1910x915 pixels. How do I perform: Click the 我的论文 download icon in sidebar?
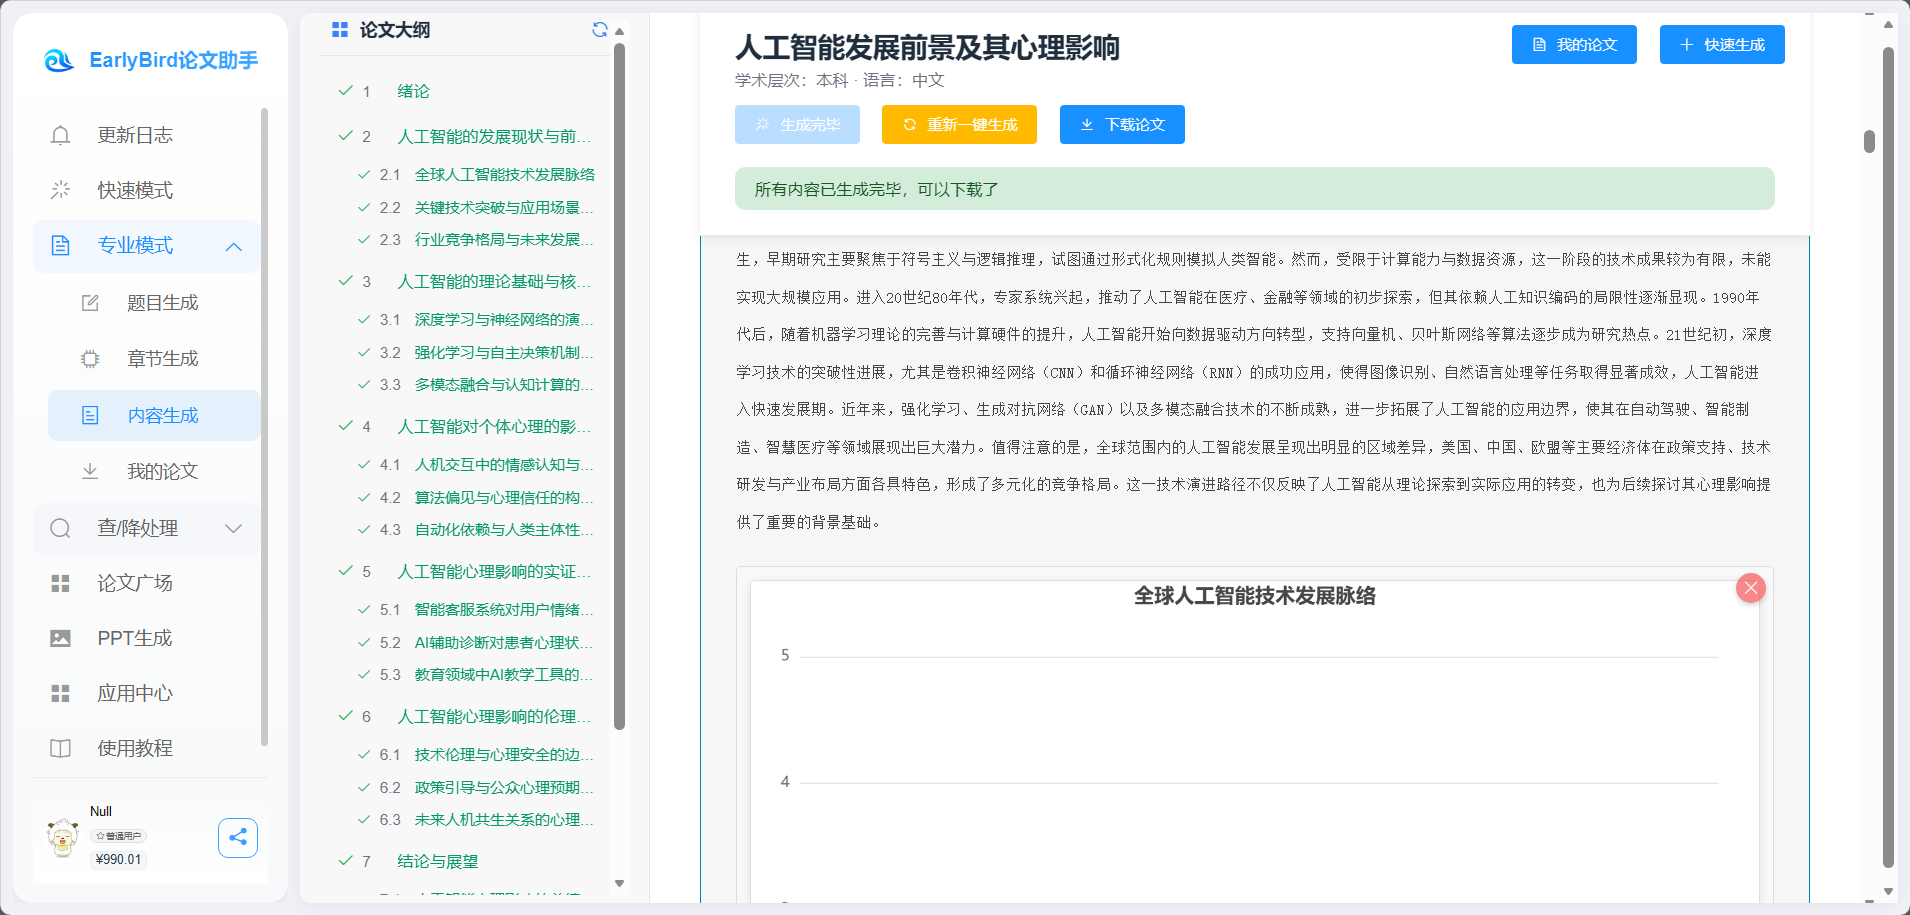[90, 470]
